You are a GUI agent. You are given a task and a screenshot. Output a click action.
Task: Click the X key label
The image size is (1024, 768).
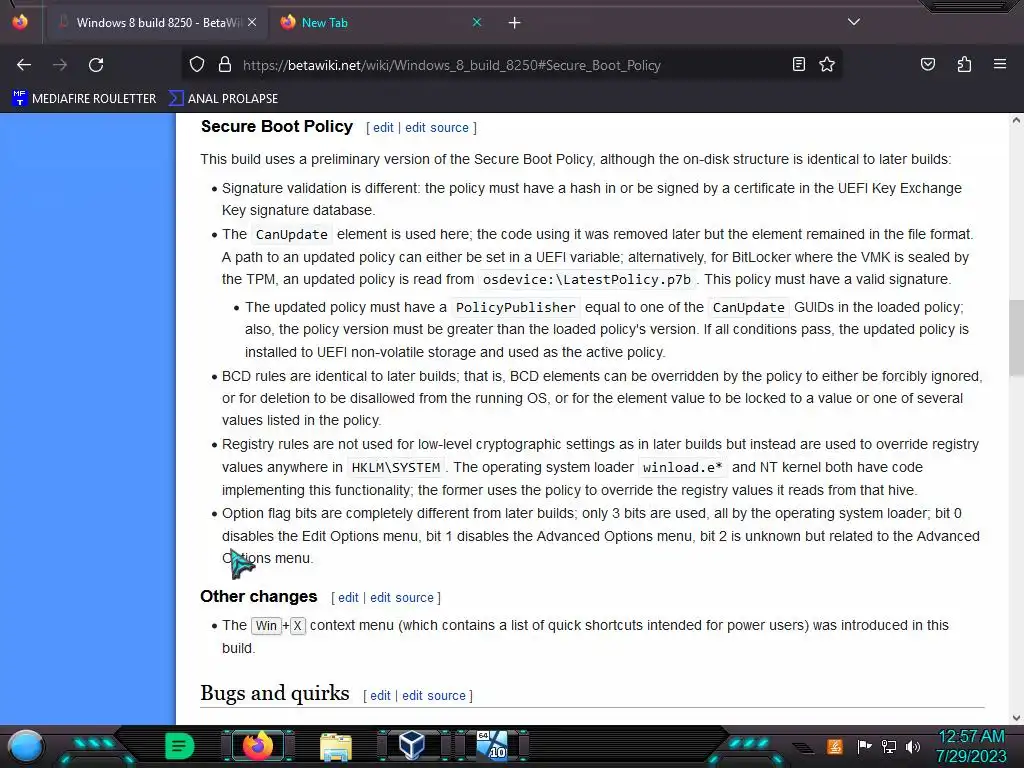pos(297,626)
